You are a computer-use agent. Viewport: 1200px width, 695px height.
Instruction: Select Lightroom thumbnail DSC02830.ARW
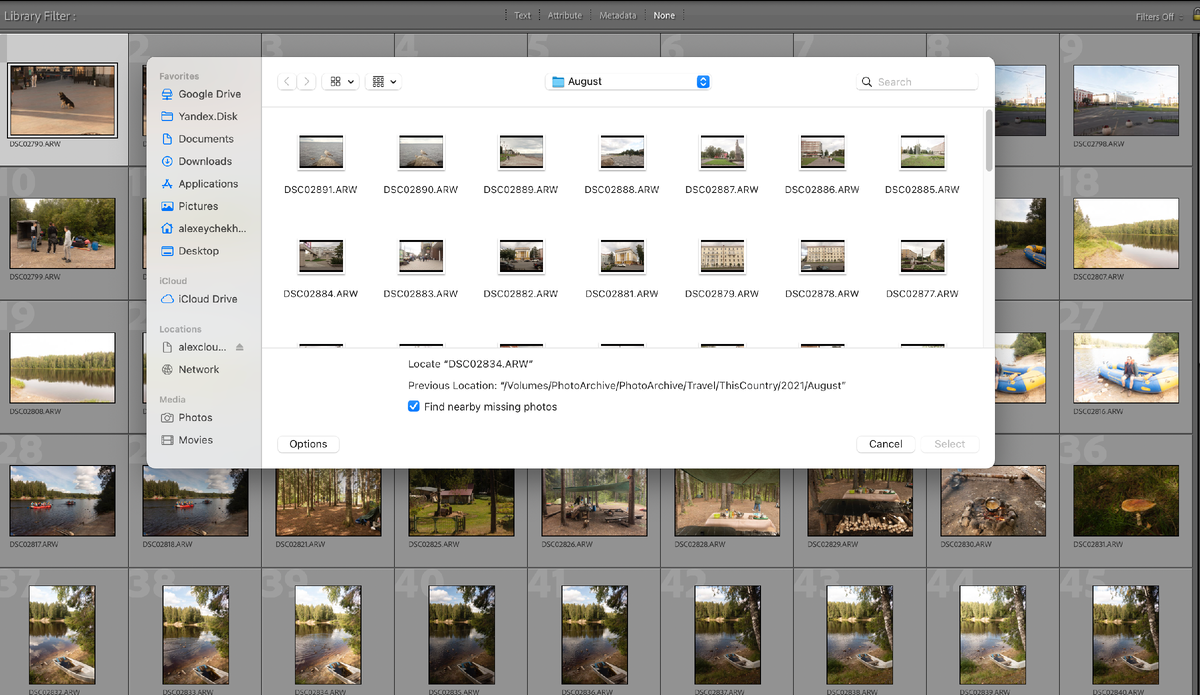tap(993, 501)
